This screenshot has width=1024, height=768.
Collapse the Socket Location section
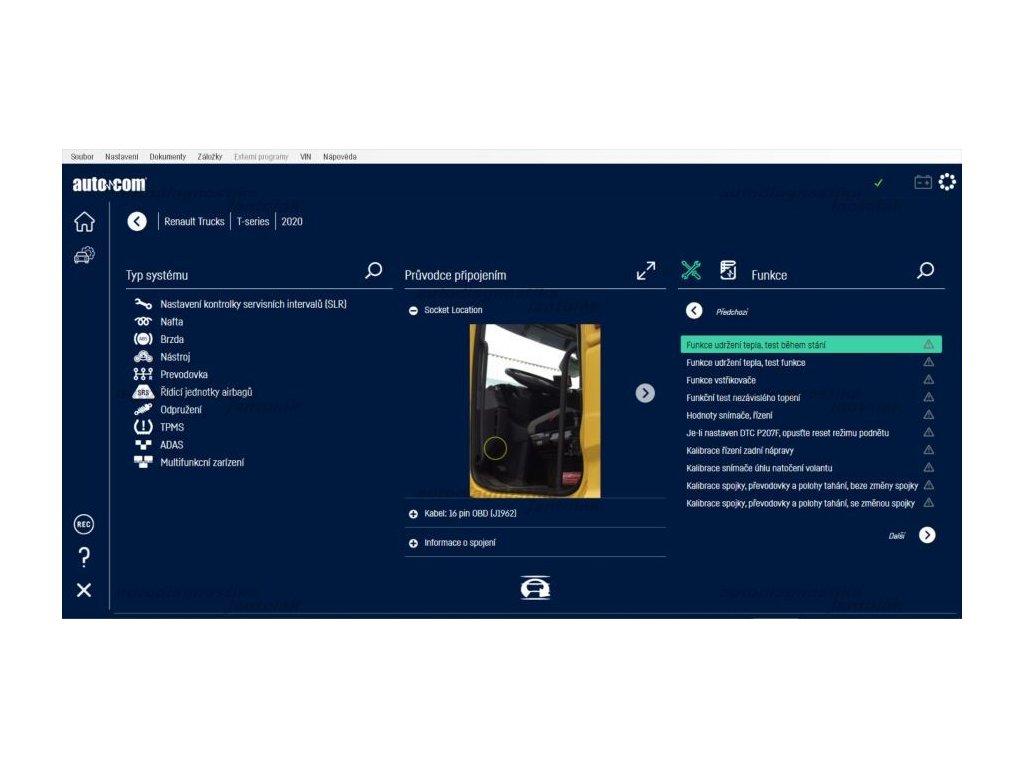click(413, 311)
